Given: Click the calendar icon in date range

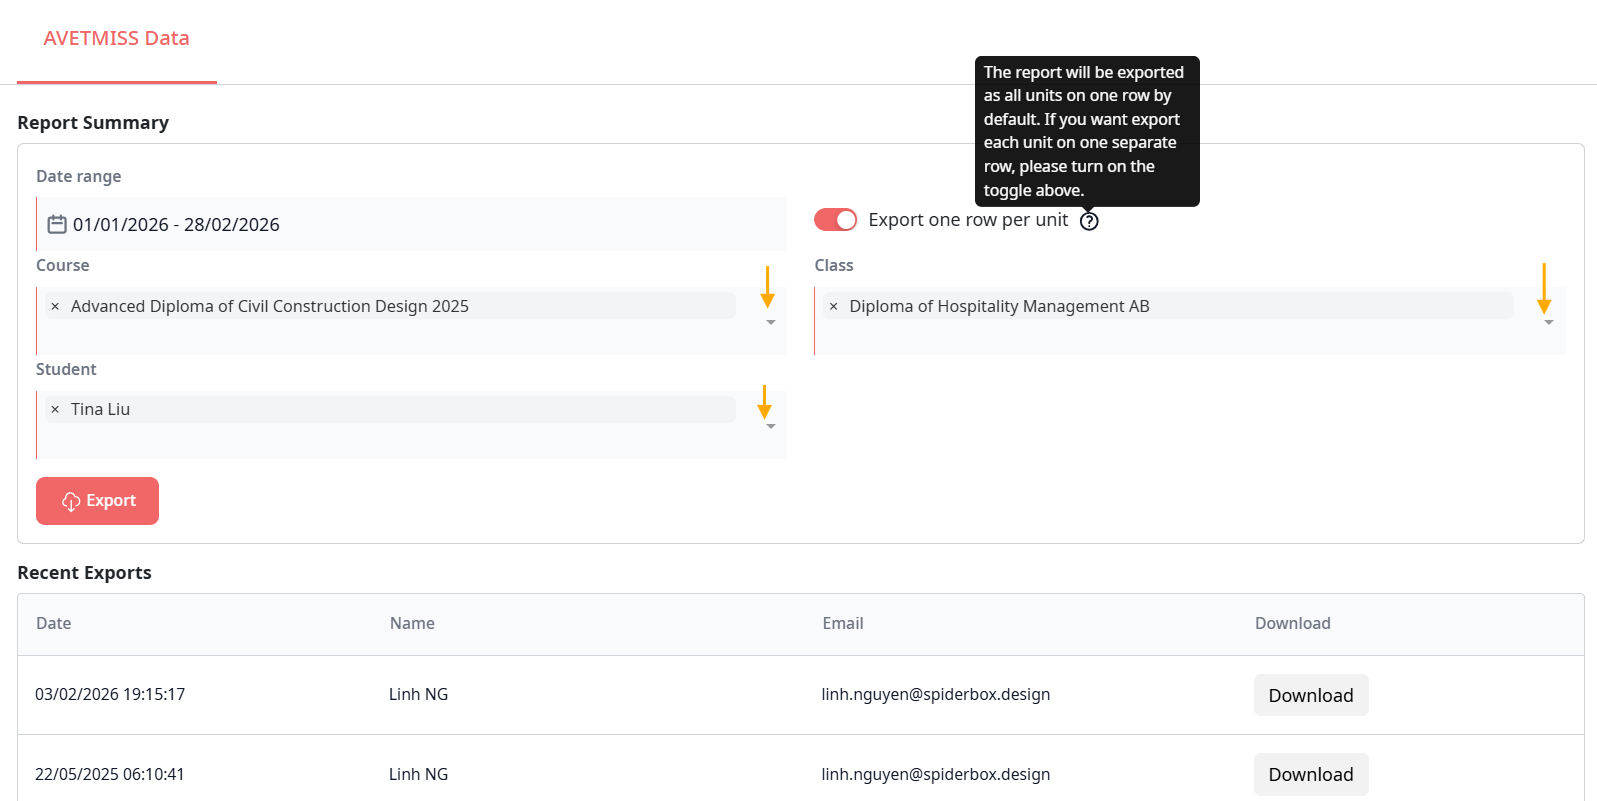Looking at the screenshot, I should [57, 224].
